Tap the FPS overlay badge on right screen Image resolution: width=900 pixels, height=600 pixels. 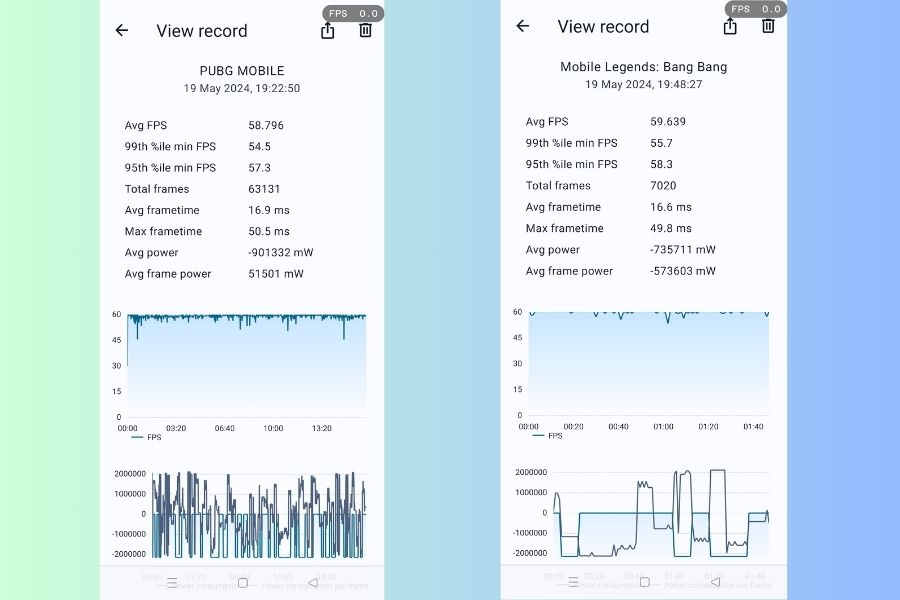click(755, 9)
